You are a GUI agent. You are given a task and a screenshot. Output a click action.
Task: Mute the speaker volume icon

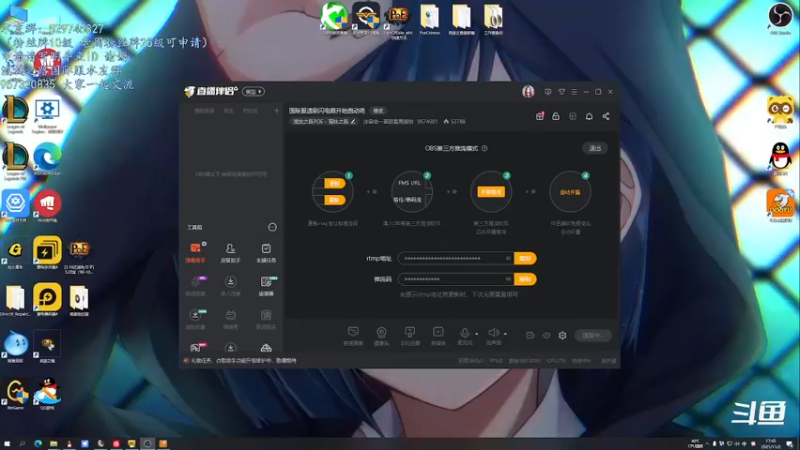pyautogui.click(x=493, y=333)
